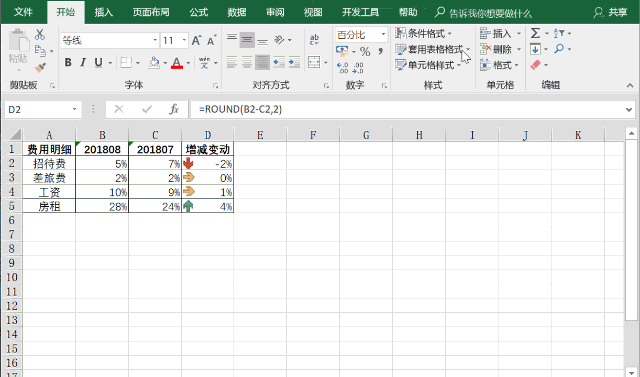Viewport: 640px width, 377px height.
Task: Click the Cut scissors icon
Action: click(x=40, y=35)
